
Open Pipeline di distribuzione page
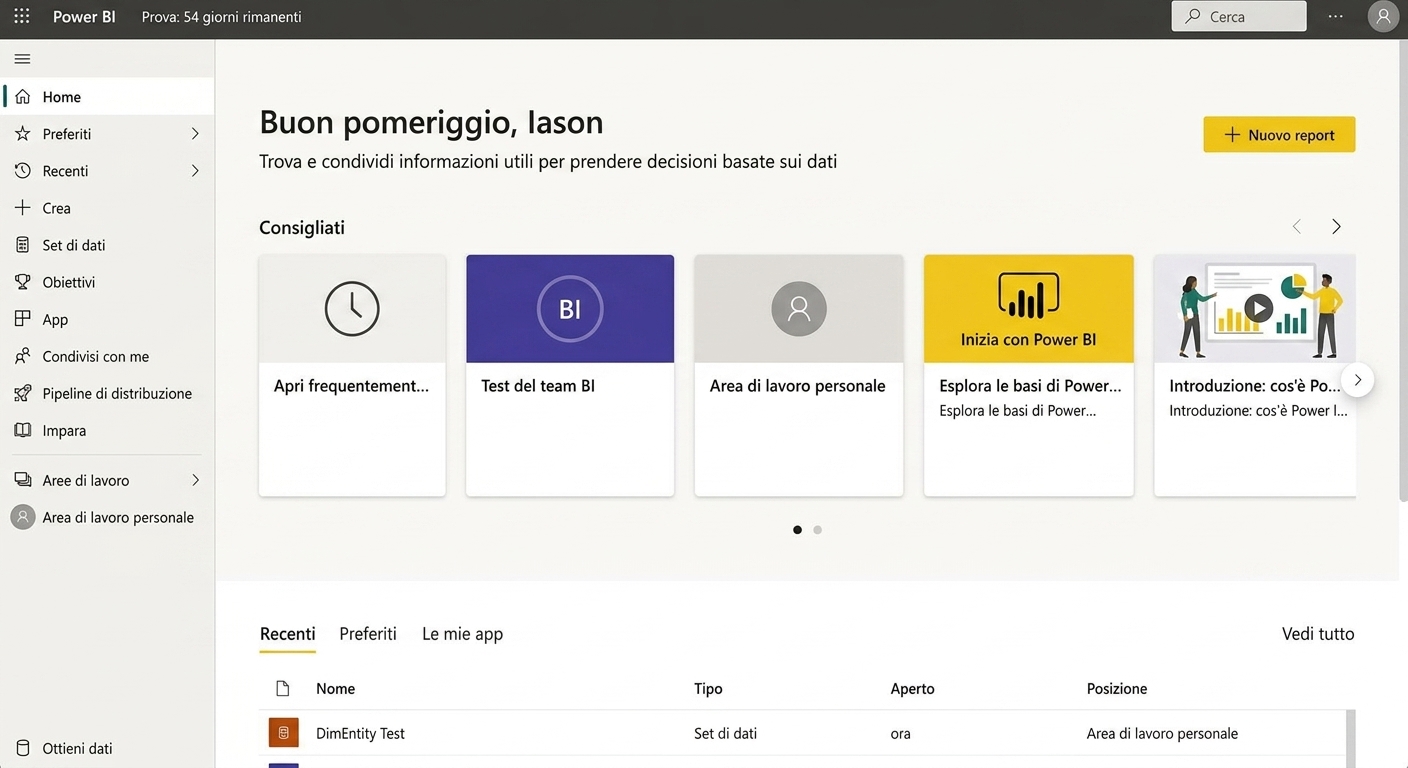coord(107,393)
